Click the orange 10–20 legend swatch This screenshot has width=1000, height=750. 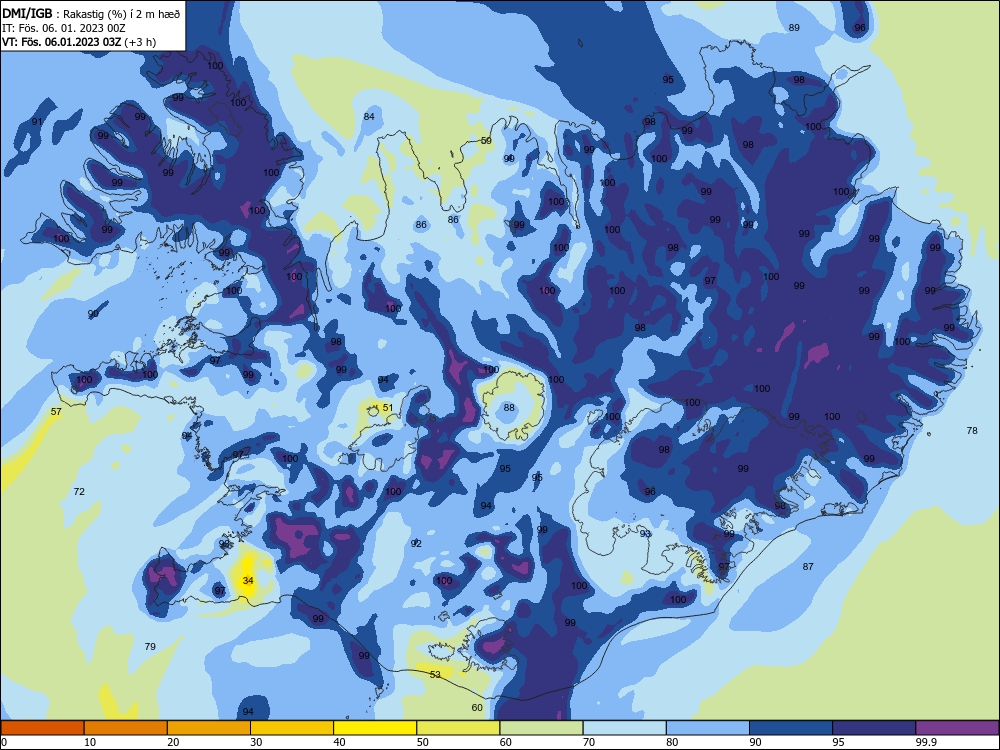point(126,728)
